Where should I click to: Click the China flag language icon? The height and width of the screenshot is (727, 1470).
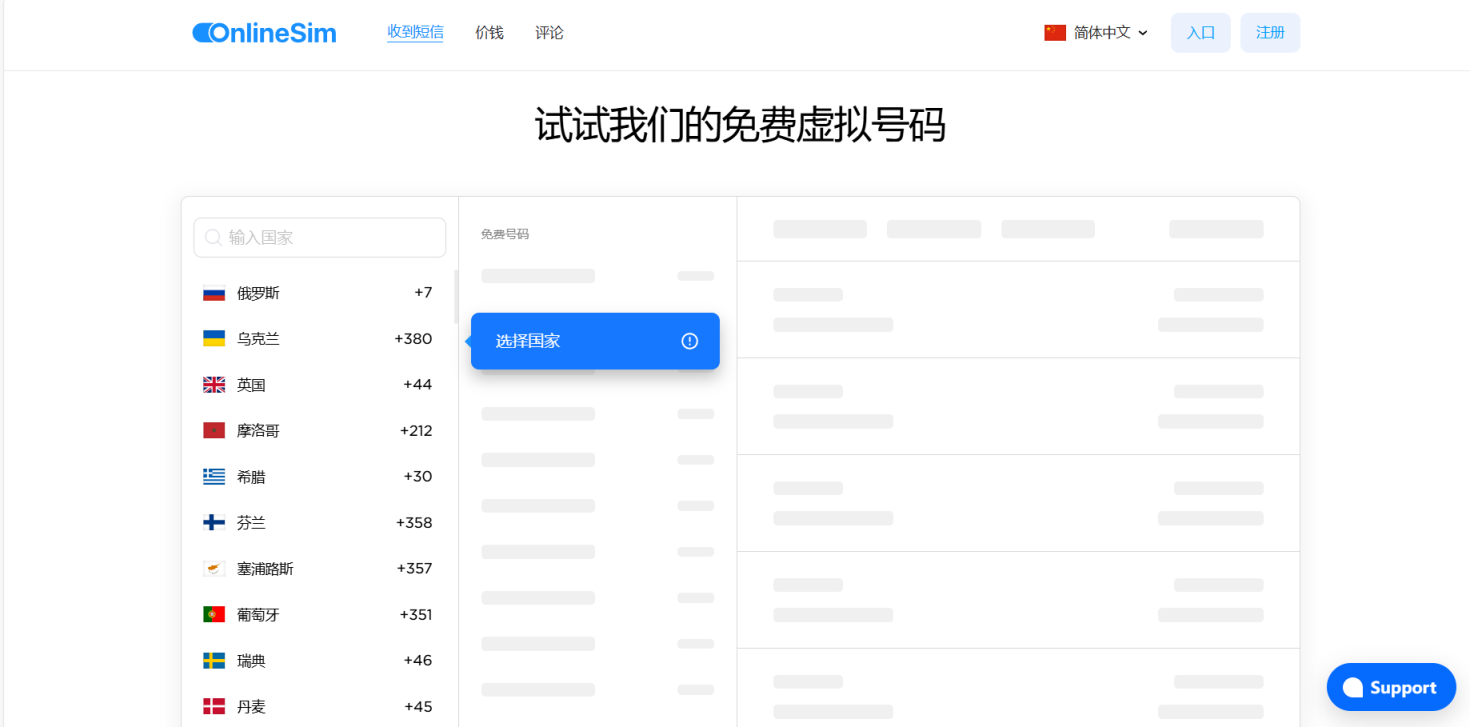pyautogui.click(x=1055, y=33)
